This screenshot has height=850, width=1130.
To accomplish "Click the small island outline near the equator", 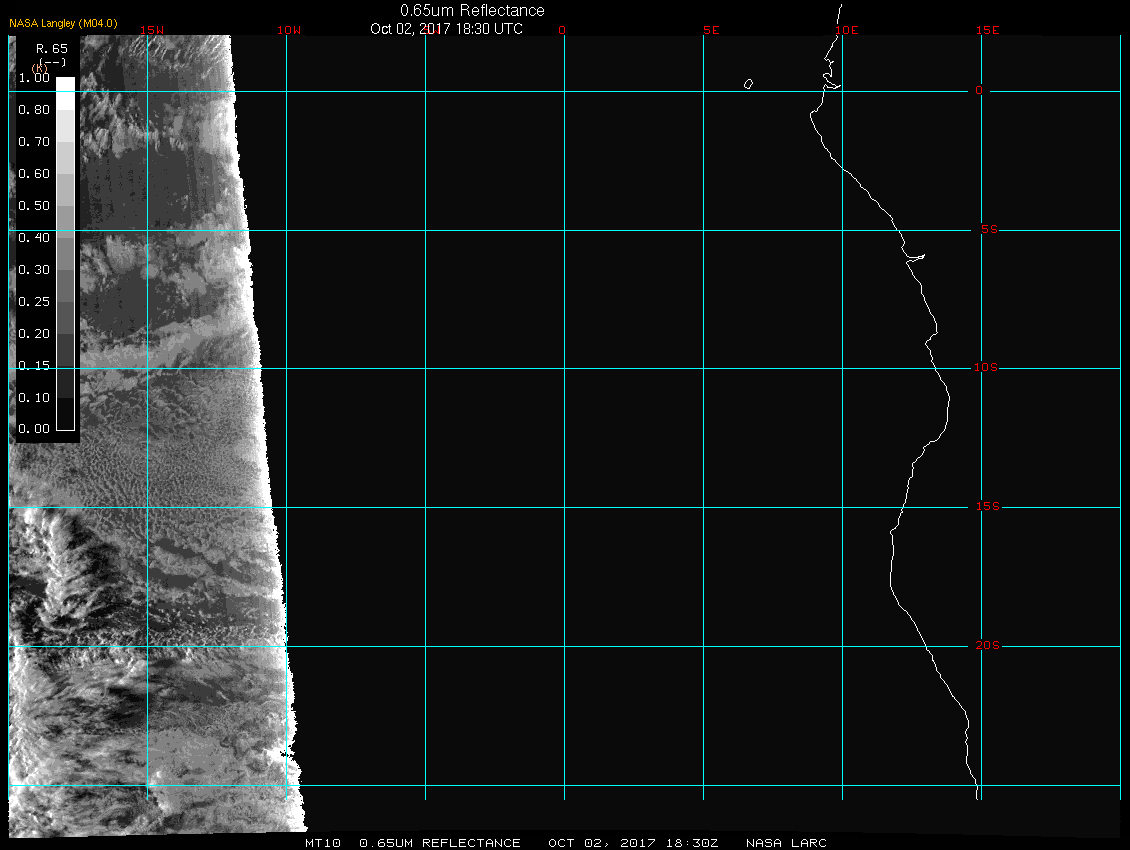I will point(748,84).
